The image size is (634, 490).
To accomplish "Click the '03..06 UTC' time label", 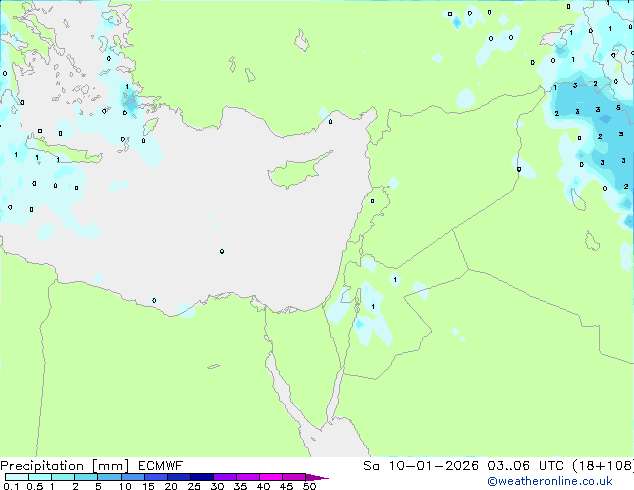I will [525, 466].
